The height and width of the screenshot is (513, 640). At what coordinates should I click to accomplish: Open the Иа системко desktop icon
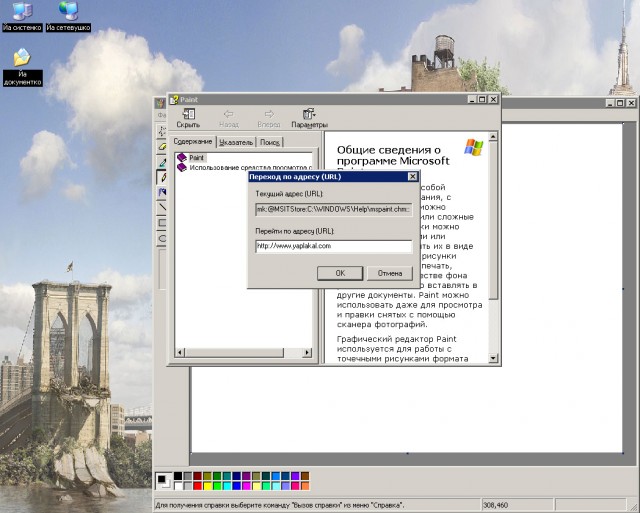click(x=22, y=17)
